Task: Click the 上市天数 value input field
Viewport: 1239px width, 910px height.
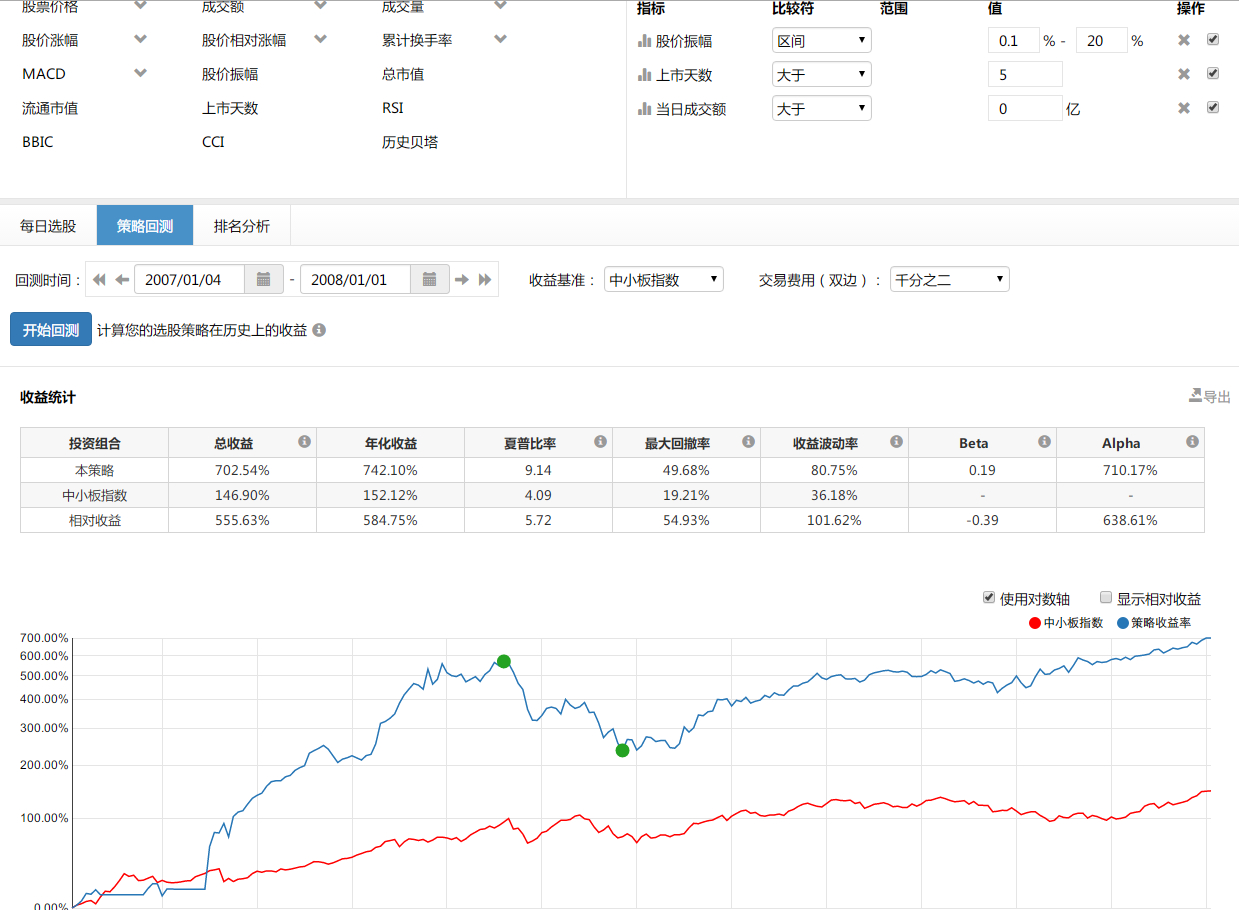Action: pyautogui.click(x=1024, y=75)
